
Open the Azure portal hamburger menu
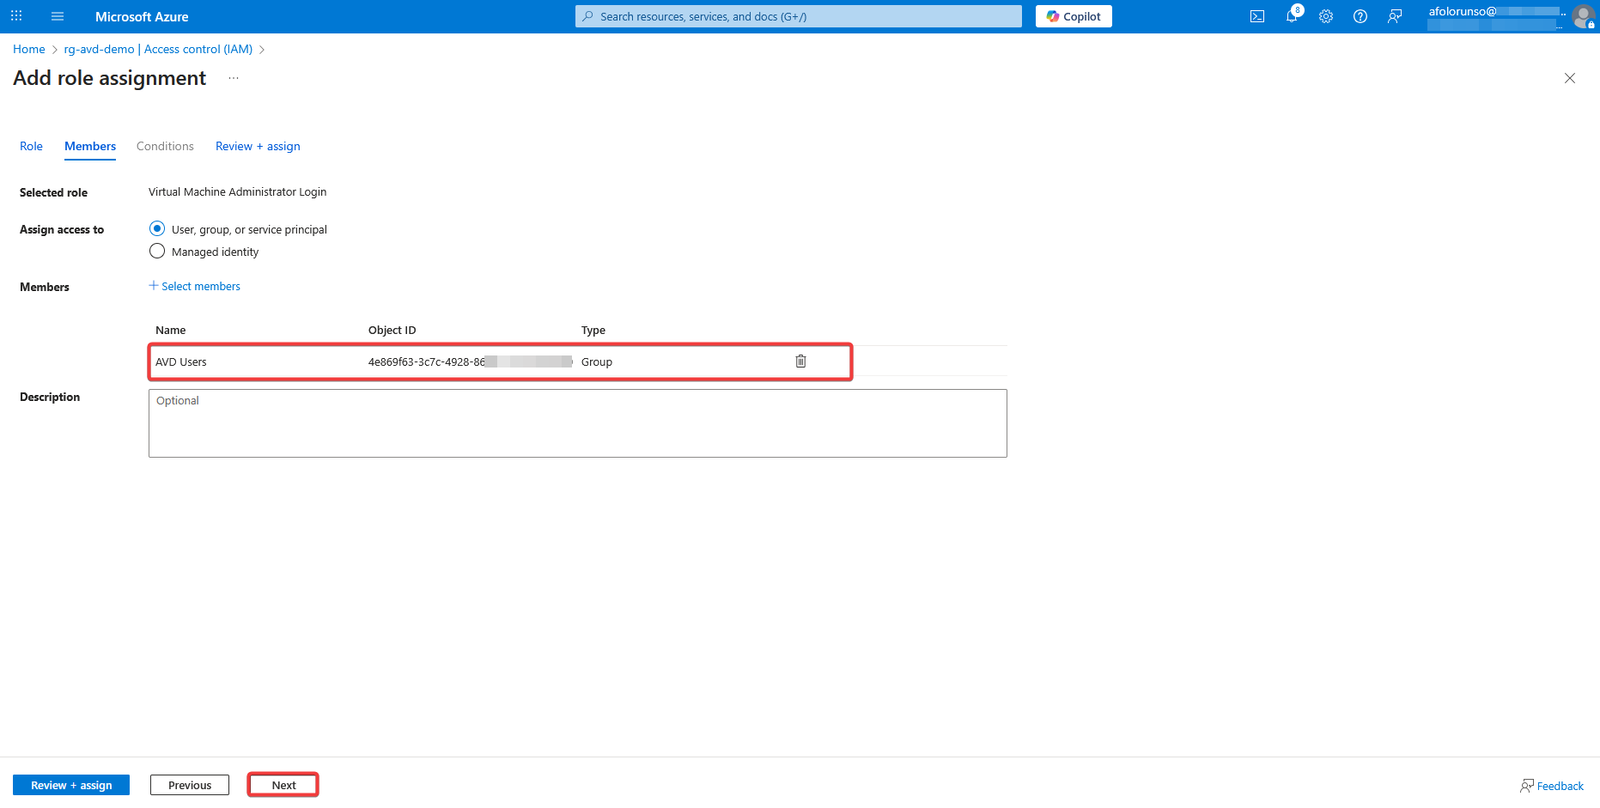coord(57,16)
